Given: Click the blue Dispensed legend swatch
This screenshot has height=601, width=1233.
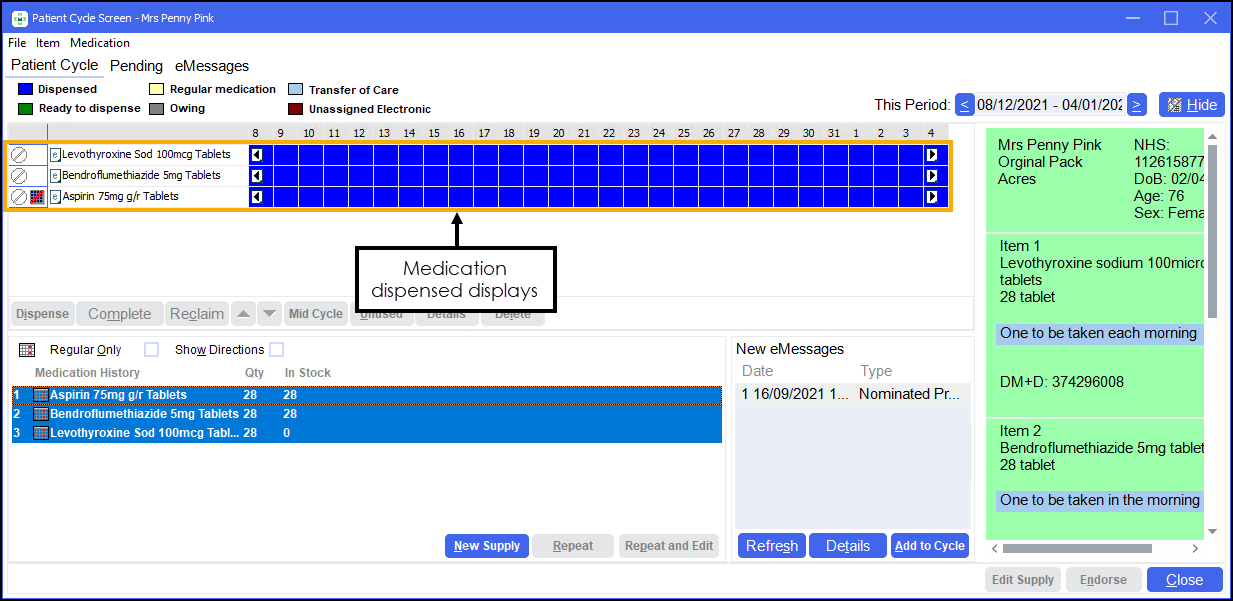Looking at the screenshot, I should click(x=26, y=89).
